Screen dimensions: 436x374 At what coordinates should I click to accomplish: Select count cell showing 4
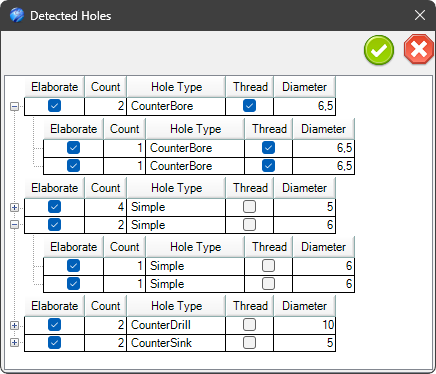pyautogui.click(x=105, y=207)
